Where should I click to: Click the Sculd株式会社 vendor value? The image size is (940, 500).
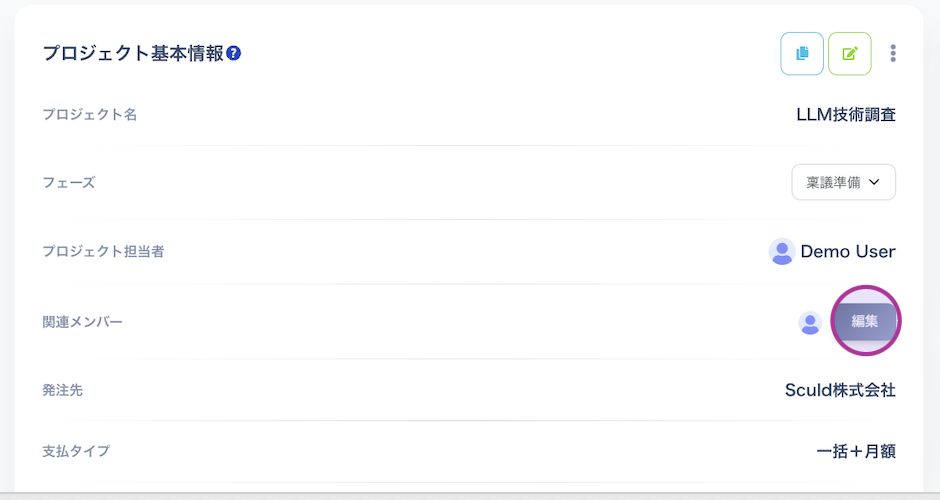click(x=840, y=390)
